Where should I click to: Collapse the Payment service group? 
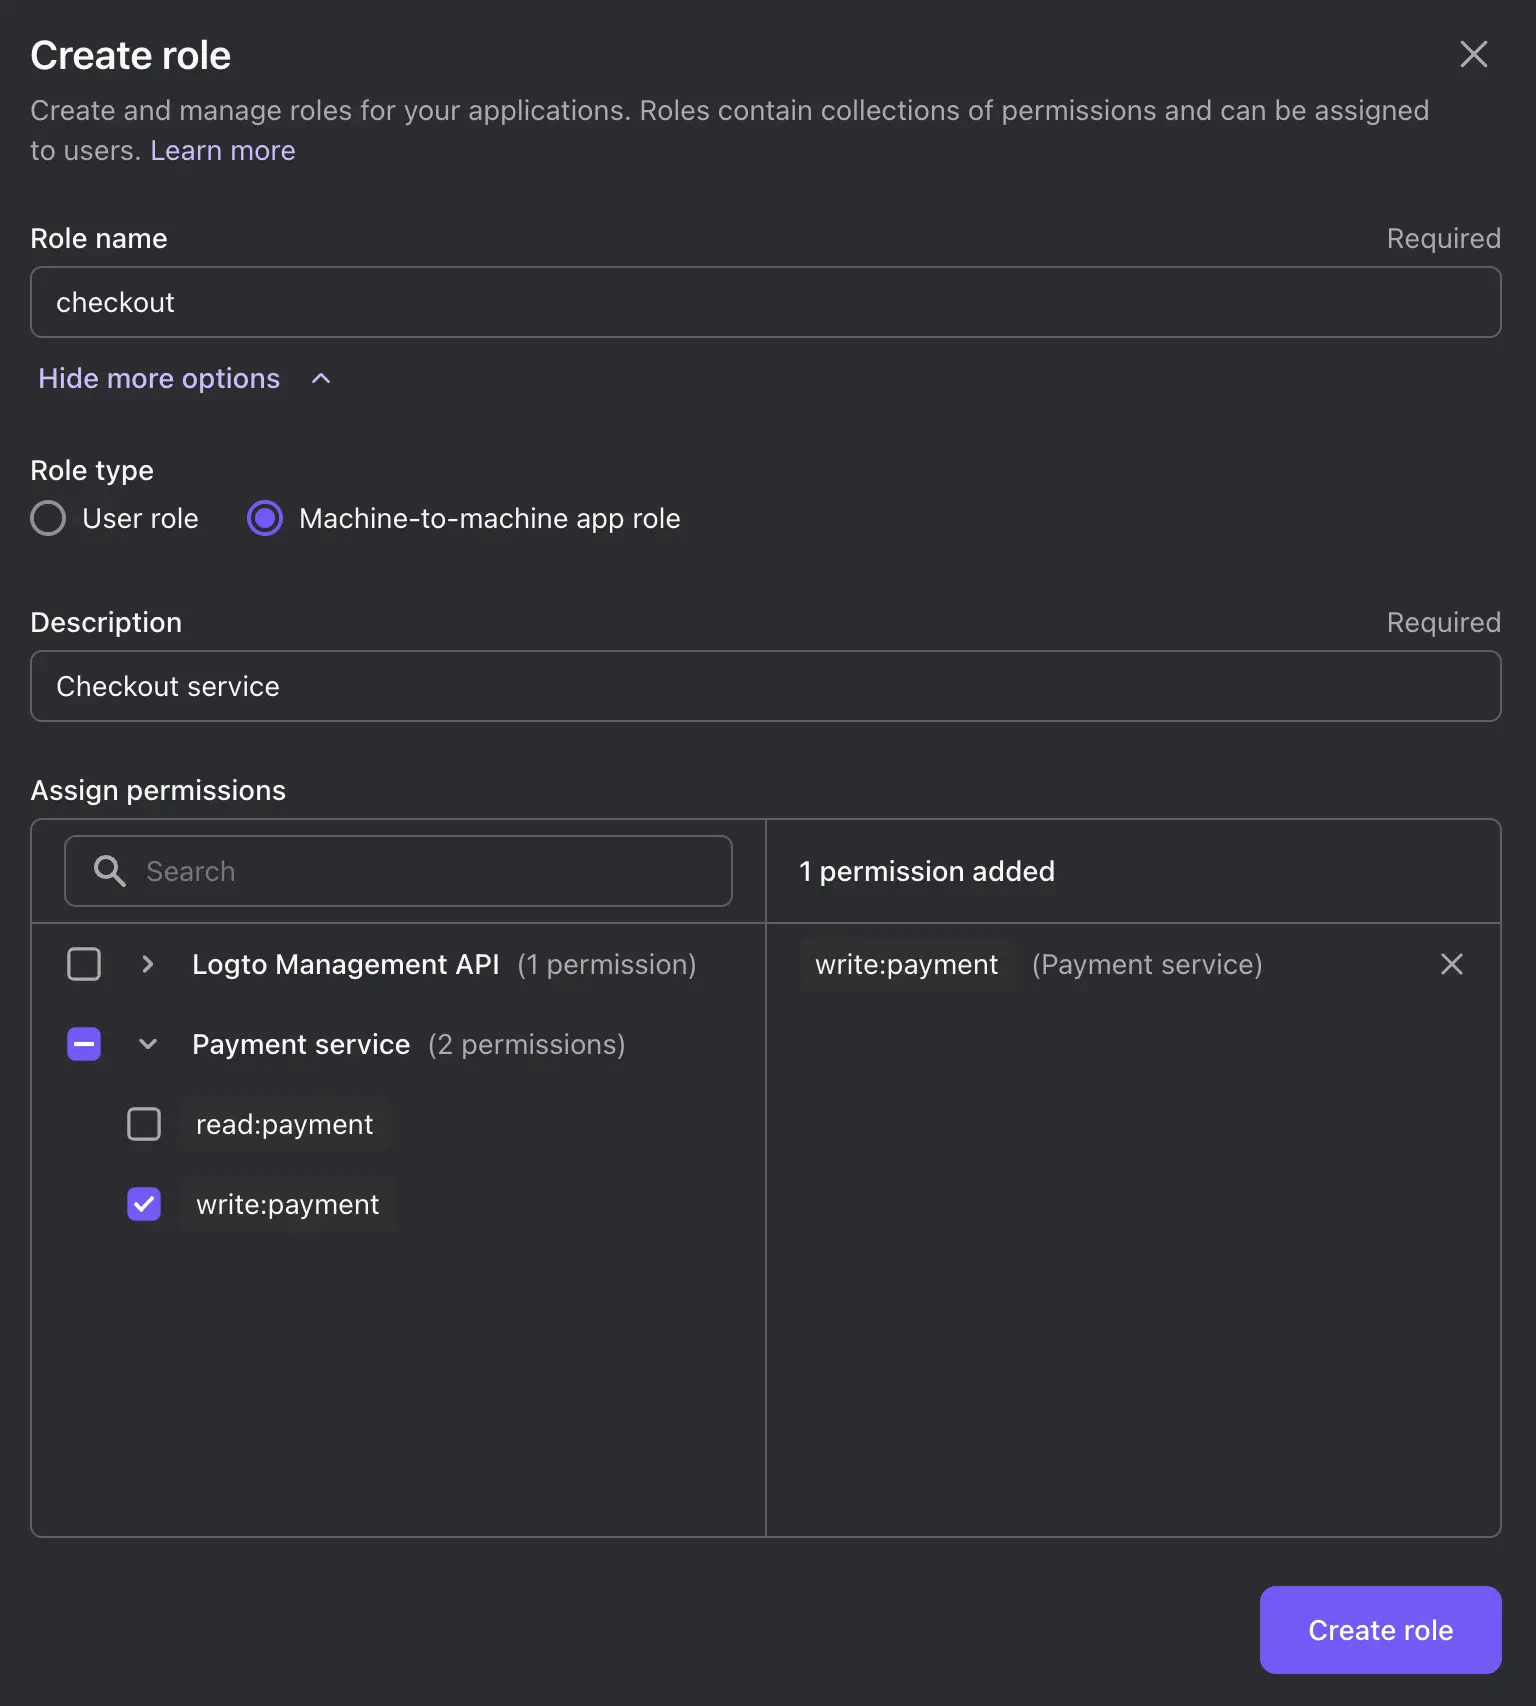tap(148, 1044)
